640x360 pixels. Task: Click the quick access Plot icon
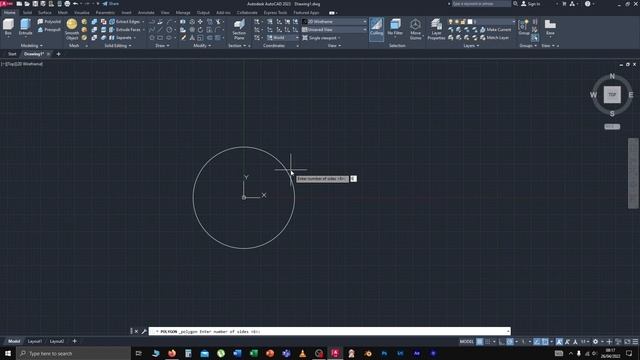click(67, 4)
